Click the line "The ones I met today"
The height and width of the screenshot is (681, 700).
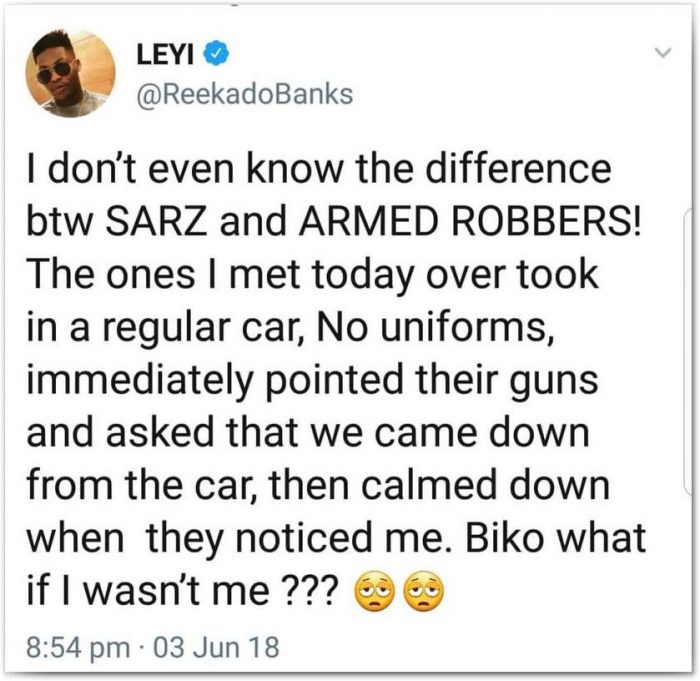(222, 274)
